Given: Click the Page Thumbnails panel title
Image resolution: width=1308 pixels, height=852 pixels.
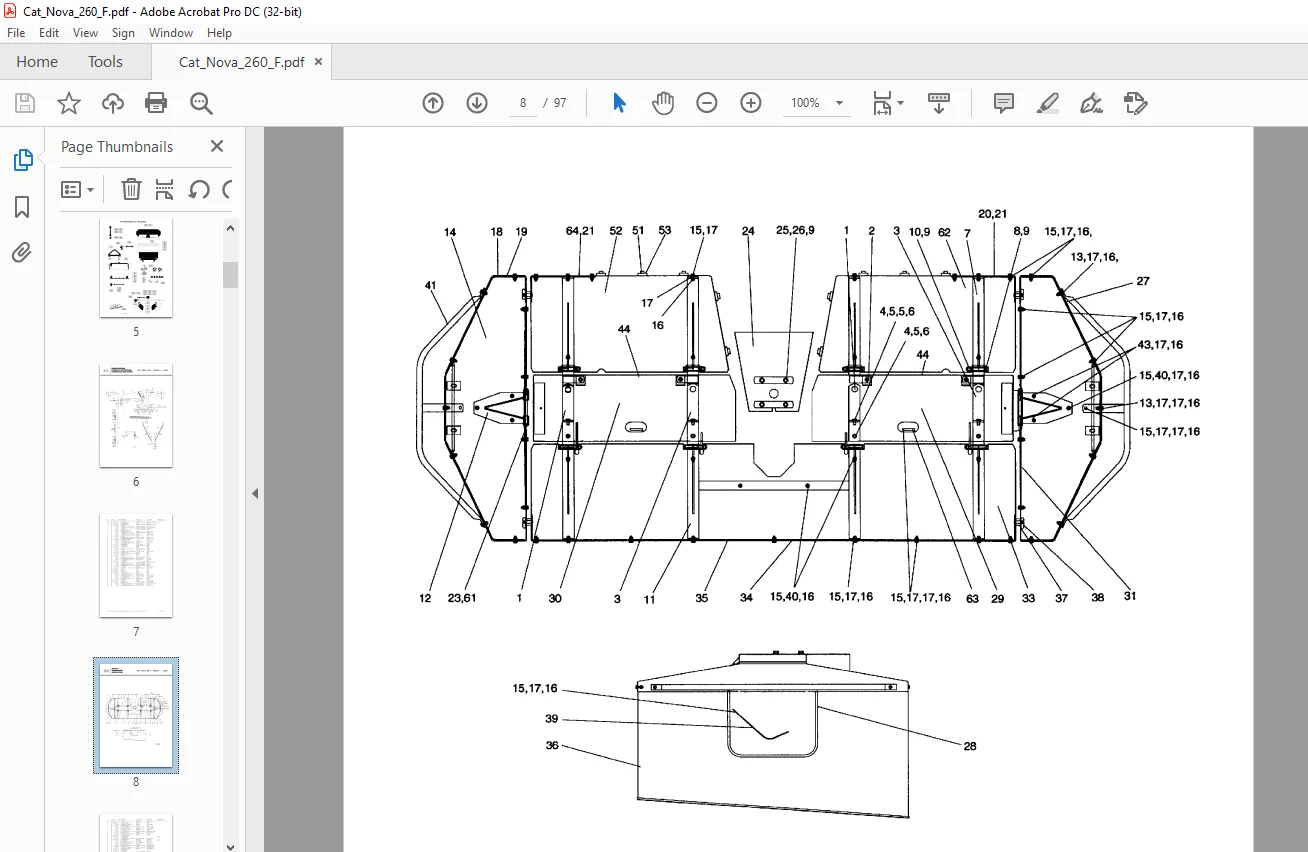Looking at the screenshot, I should point(117,146).
